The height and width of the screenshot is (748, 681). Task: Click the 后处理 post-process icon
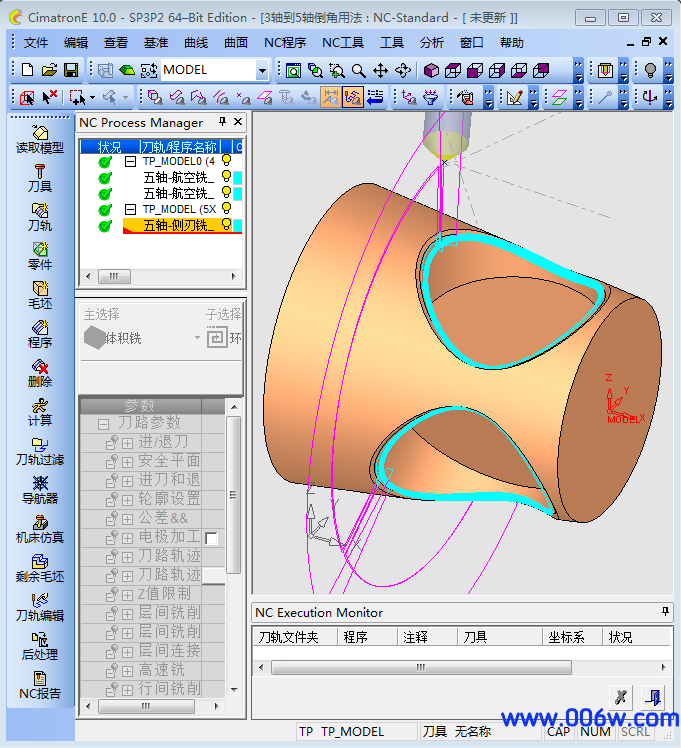pos(40,647)
